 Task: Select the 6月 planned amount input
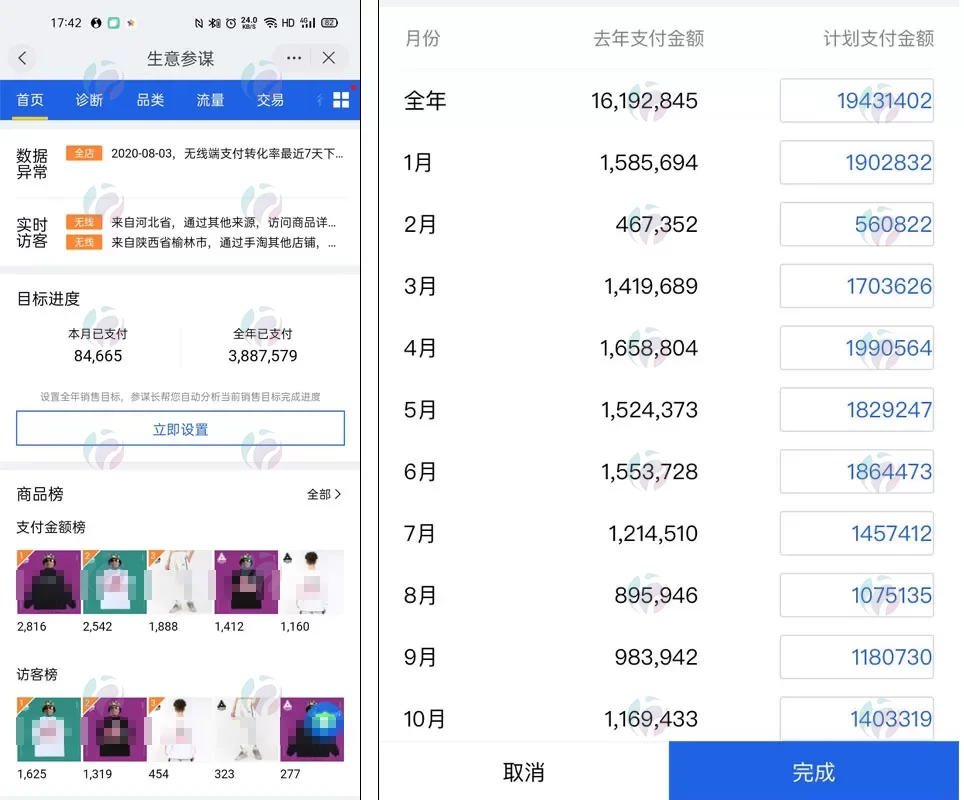(x=857, y=472)
